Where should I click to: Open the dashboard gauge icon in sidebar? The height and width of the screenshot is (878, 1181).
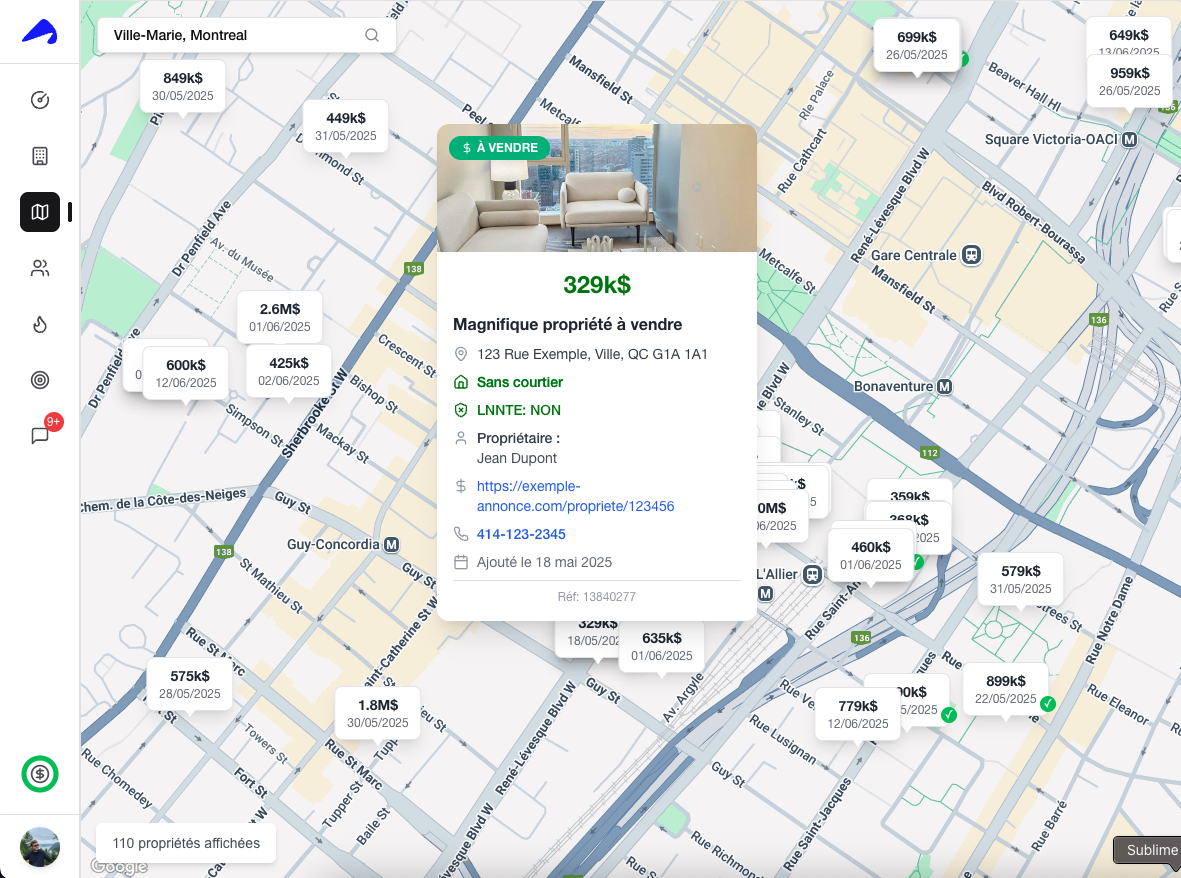pyautogui.click(x=40, y=100)
